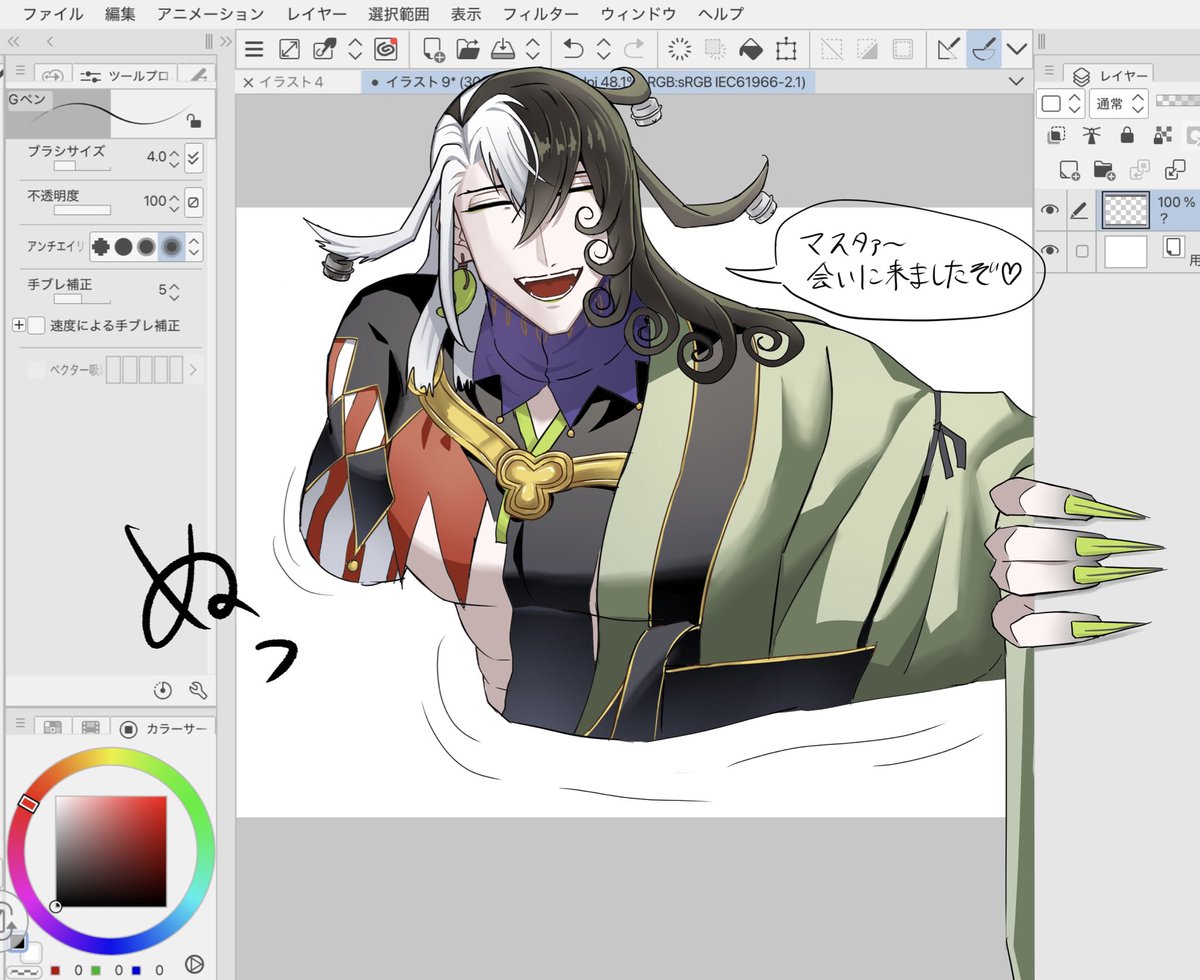Hide the paper layer eye icon

tap(1050, 251)
